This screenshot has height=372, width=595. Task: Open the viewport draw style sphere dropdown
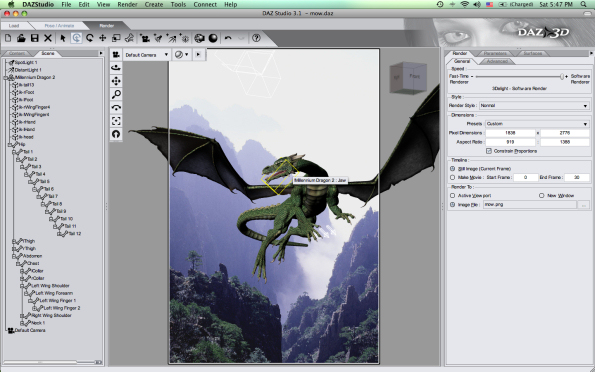tap(181, 55)
